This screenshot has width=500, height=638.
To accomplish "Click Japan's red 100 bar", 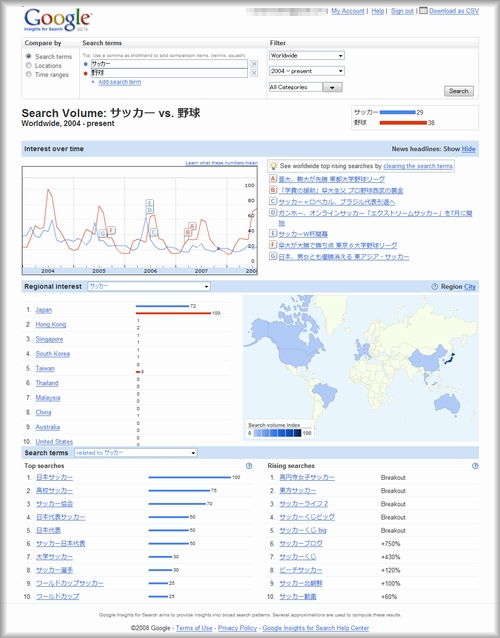I will coord(173,313).
